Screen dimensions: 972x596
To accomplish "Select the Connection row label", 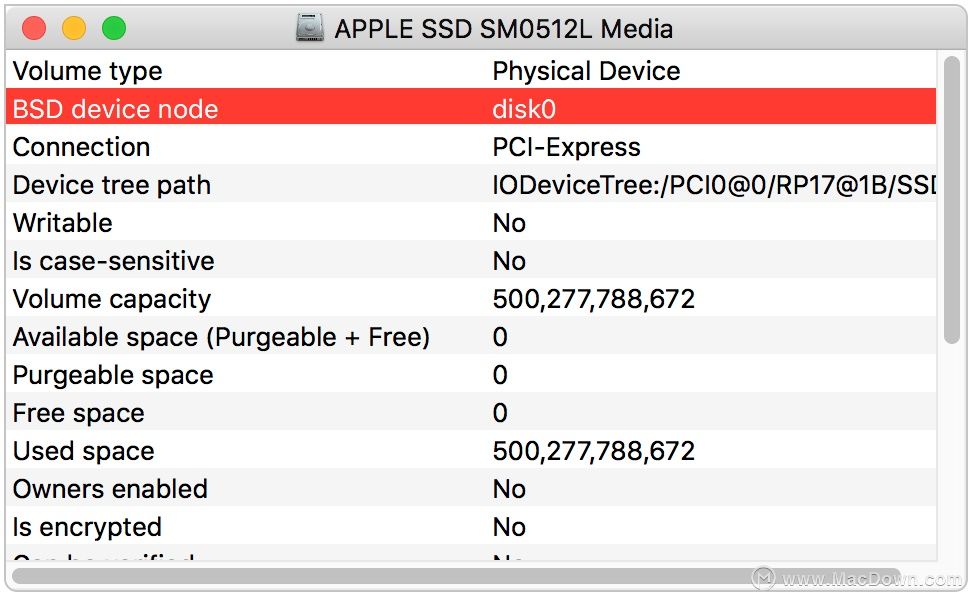I will (81, 148).
